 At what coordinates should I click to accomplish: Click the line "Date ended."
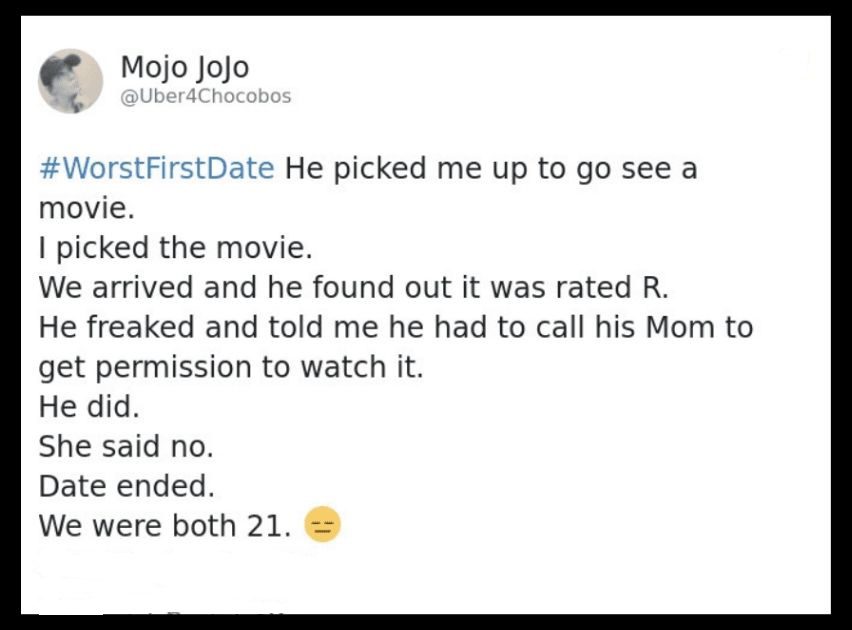click(x=127, y=485)
